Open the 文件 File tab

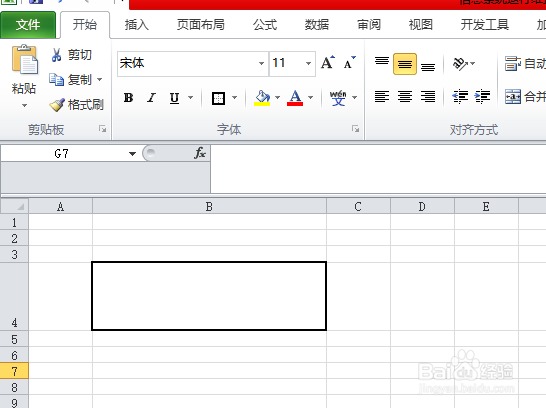(x=28, y=25)
